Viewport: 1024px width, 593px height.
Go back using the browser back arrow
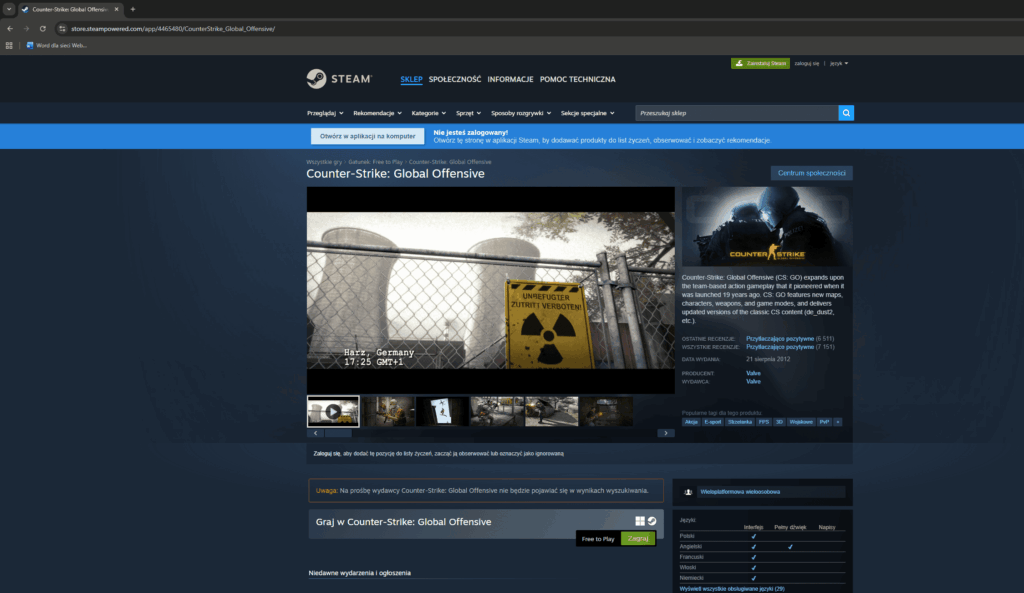[x=10, y=28]
